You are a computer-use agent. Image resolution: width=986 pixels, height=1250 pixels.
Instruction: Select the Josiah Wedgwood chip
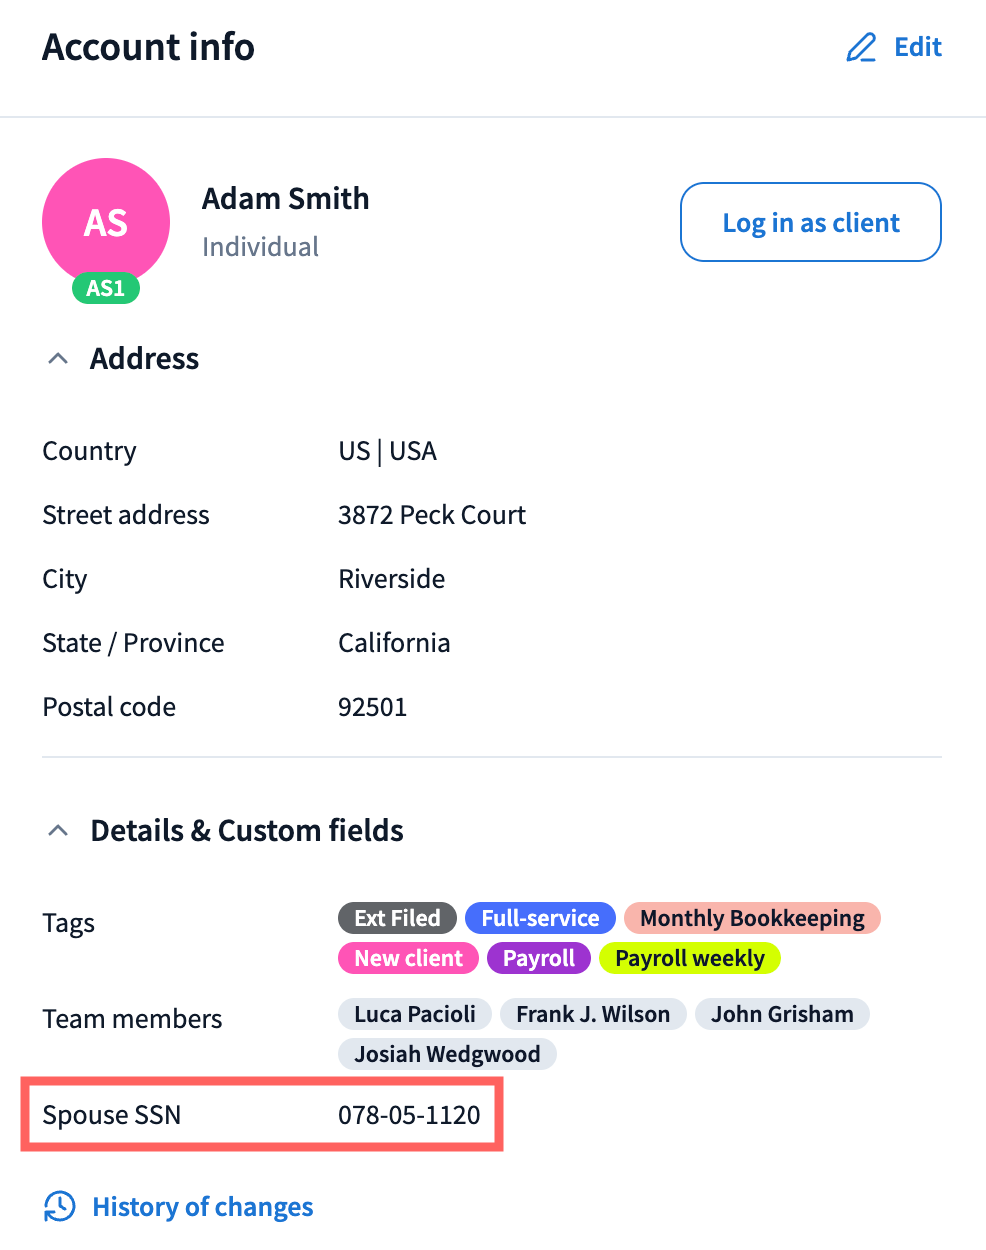[447, 1054]
